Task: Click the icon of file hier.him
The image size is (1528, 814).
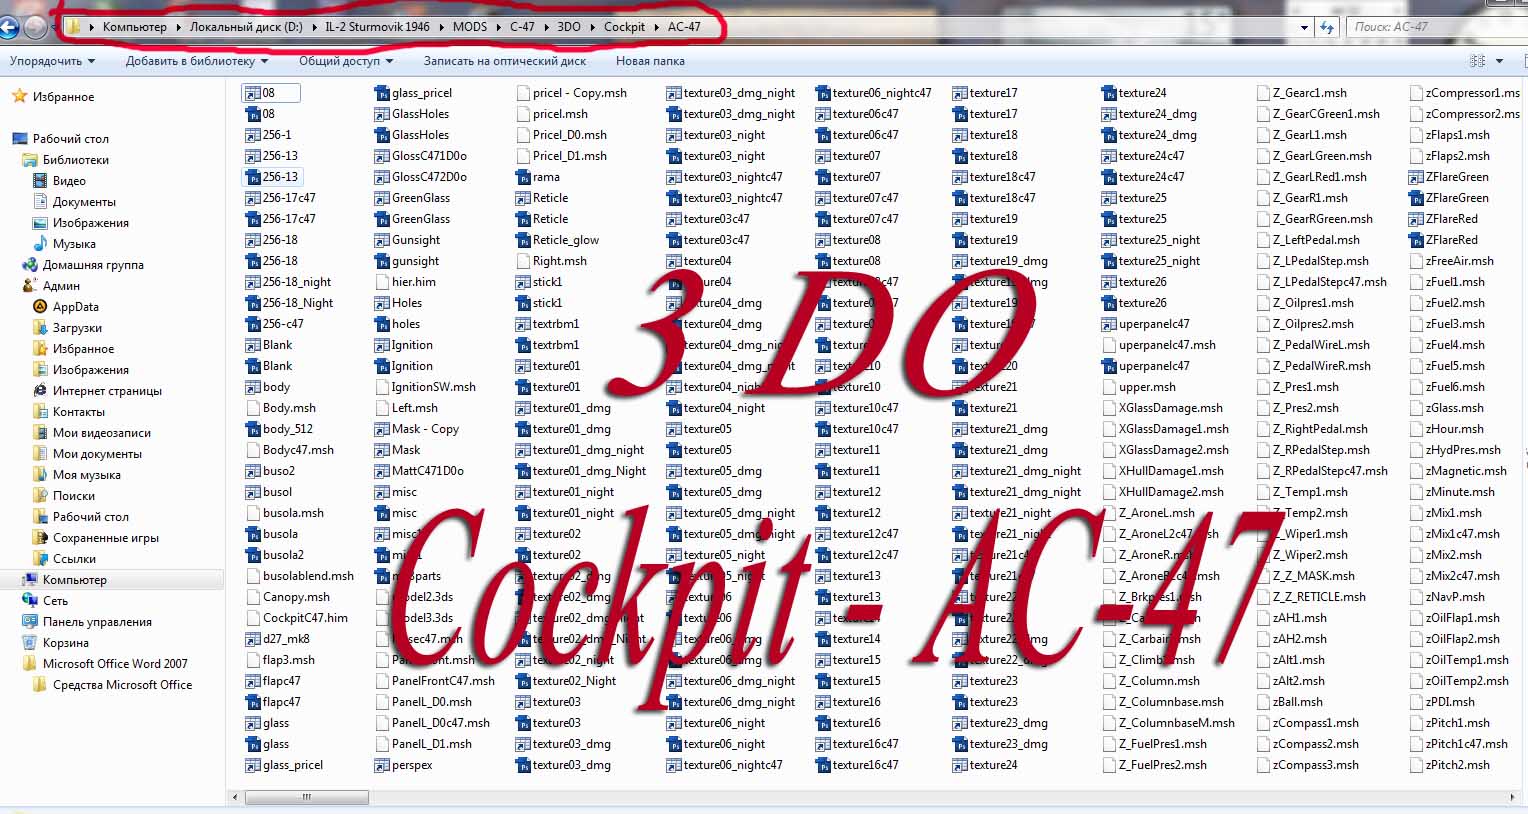Action: point(382,282)
